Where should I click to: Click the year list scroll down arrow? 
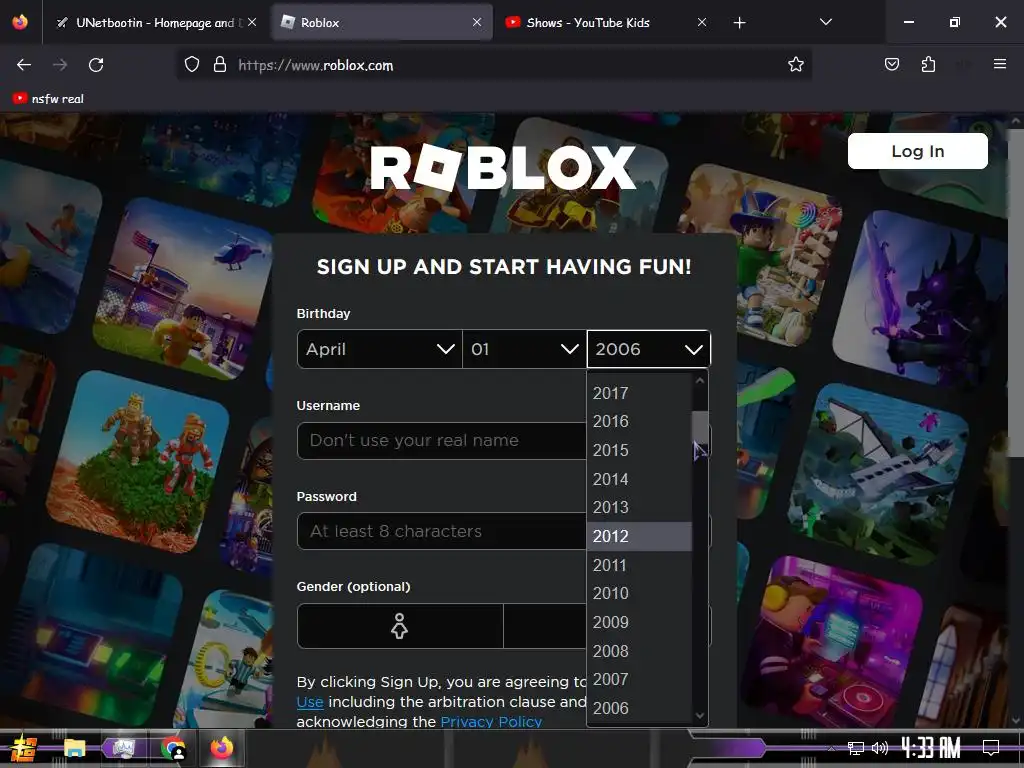coord(700,716)
